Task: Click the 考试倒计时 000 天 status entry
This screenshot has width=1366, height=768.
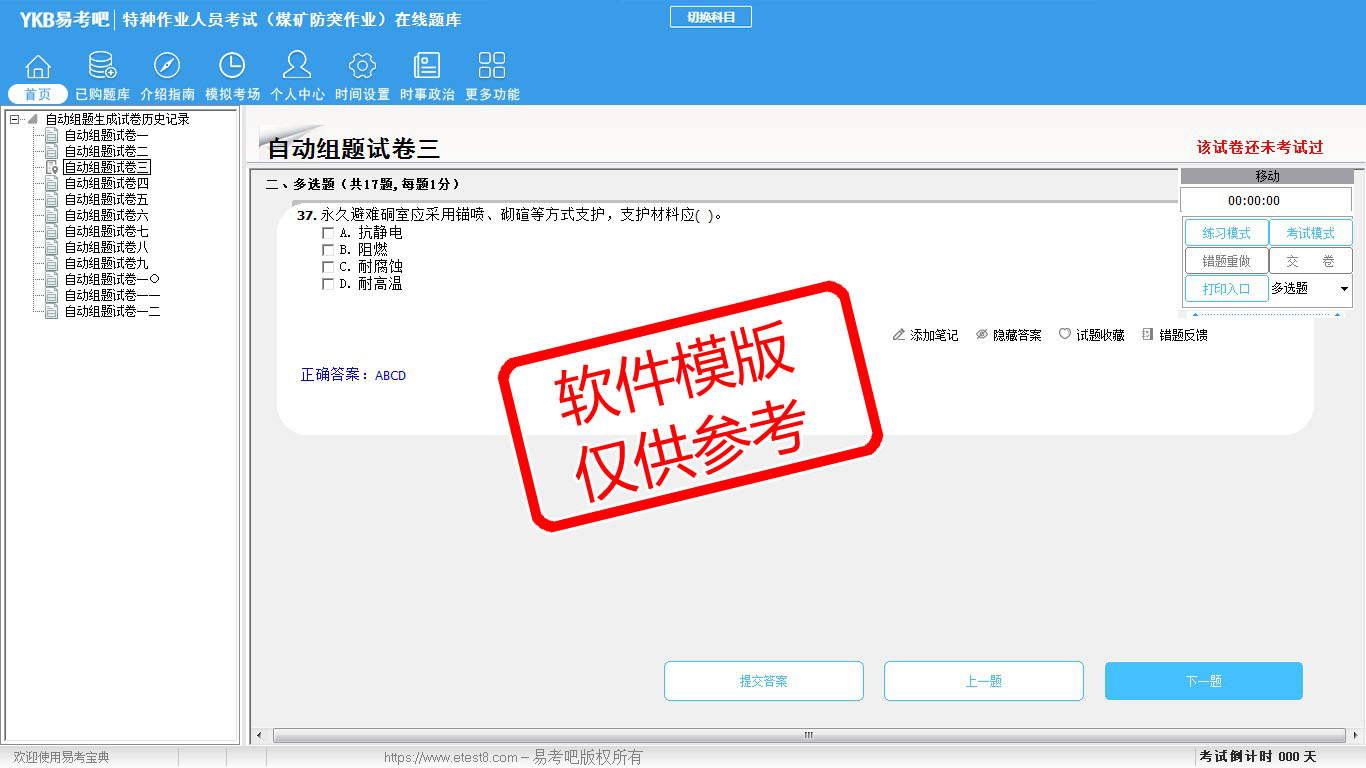Action: tap(1258, 757)
